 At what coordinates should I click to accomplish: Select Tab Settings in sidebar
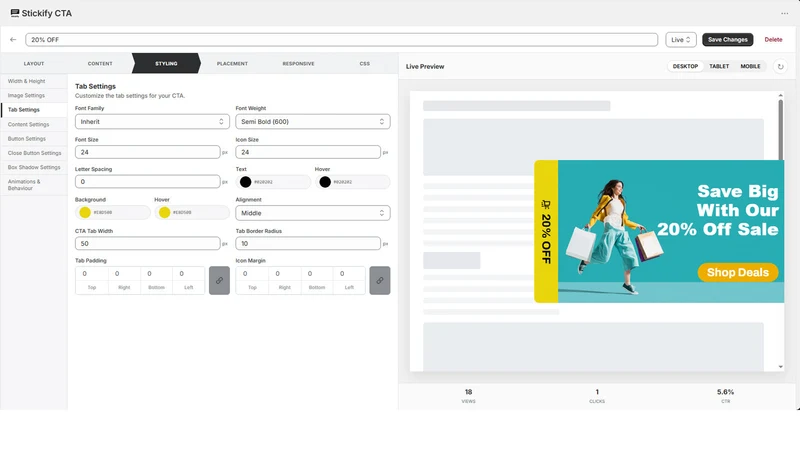pyautogui.click(x=34, y=110)
